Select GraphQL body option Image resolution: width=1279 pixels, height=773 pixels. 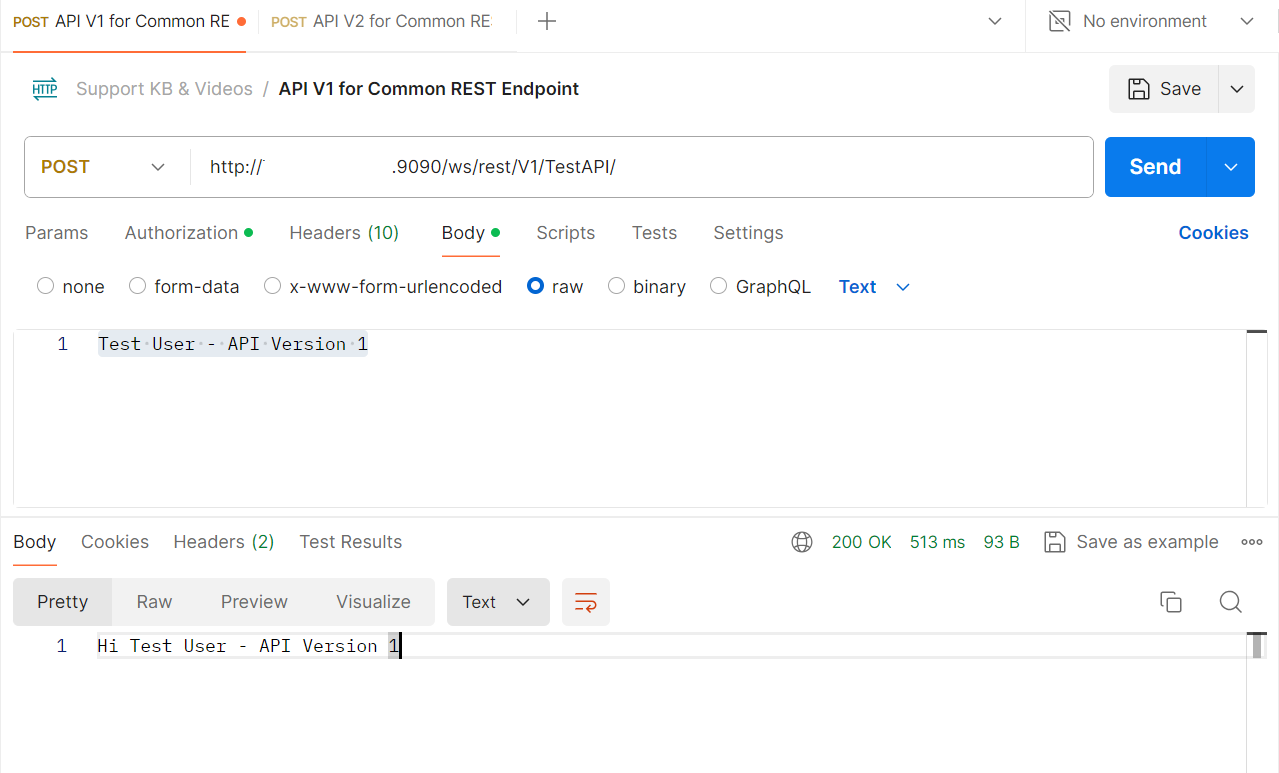(x=718, y=286)
